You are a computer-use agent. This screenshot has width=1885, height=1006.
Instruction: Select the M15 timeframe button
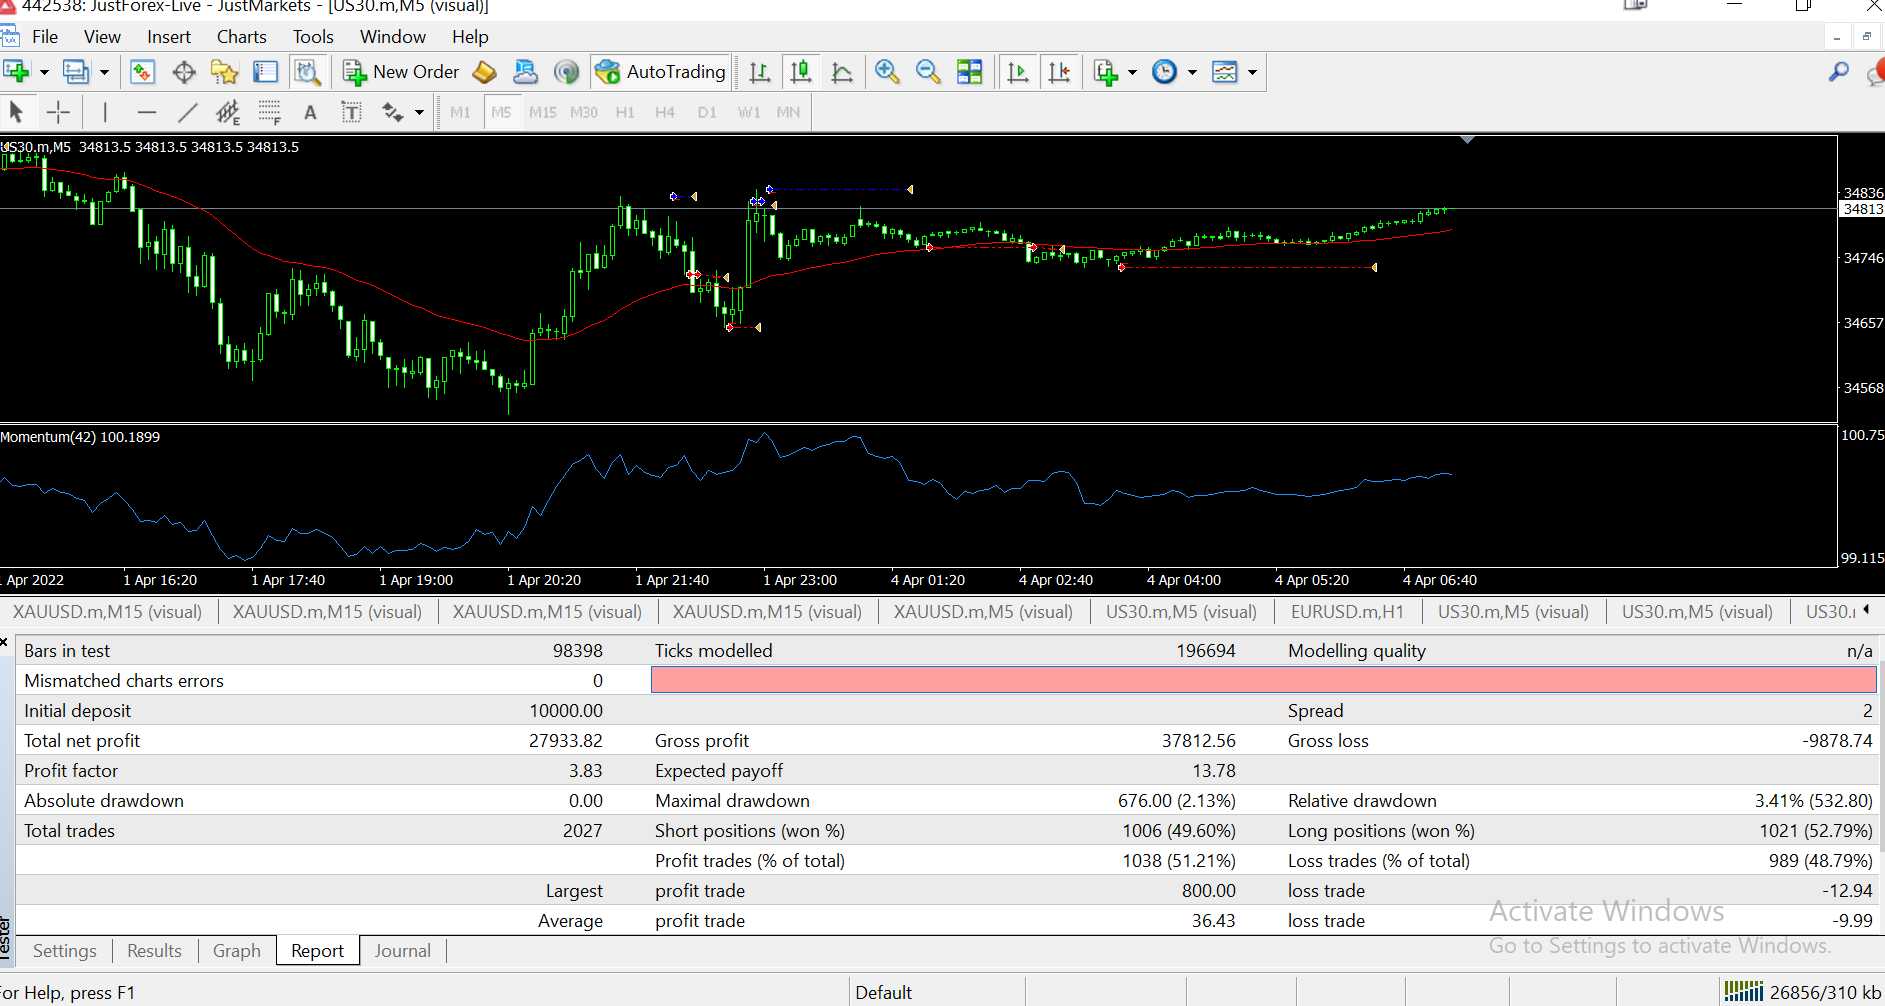(x=543, y=112)
